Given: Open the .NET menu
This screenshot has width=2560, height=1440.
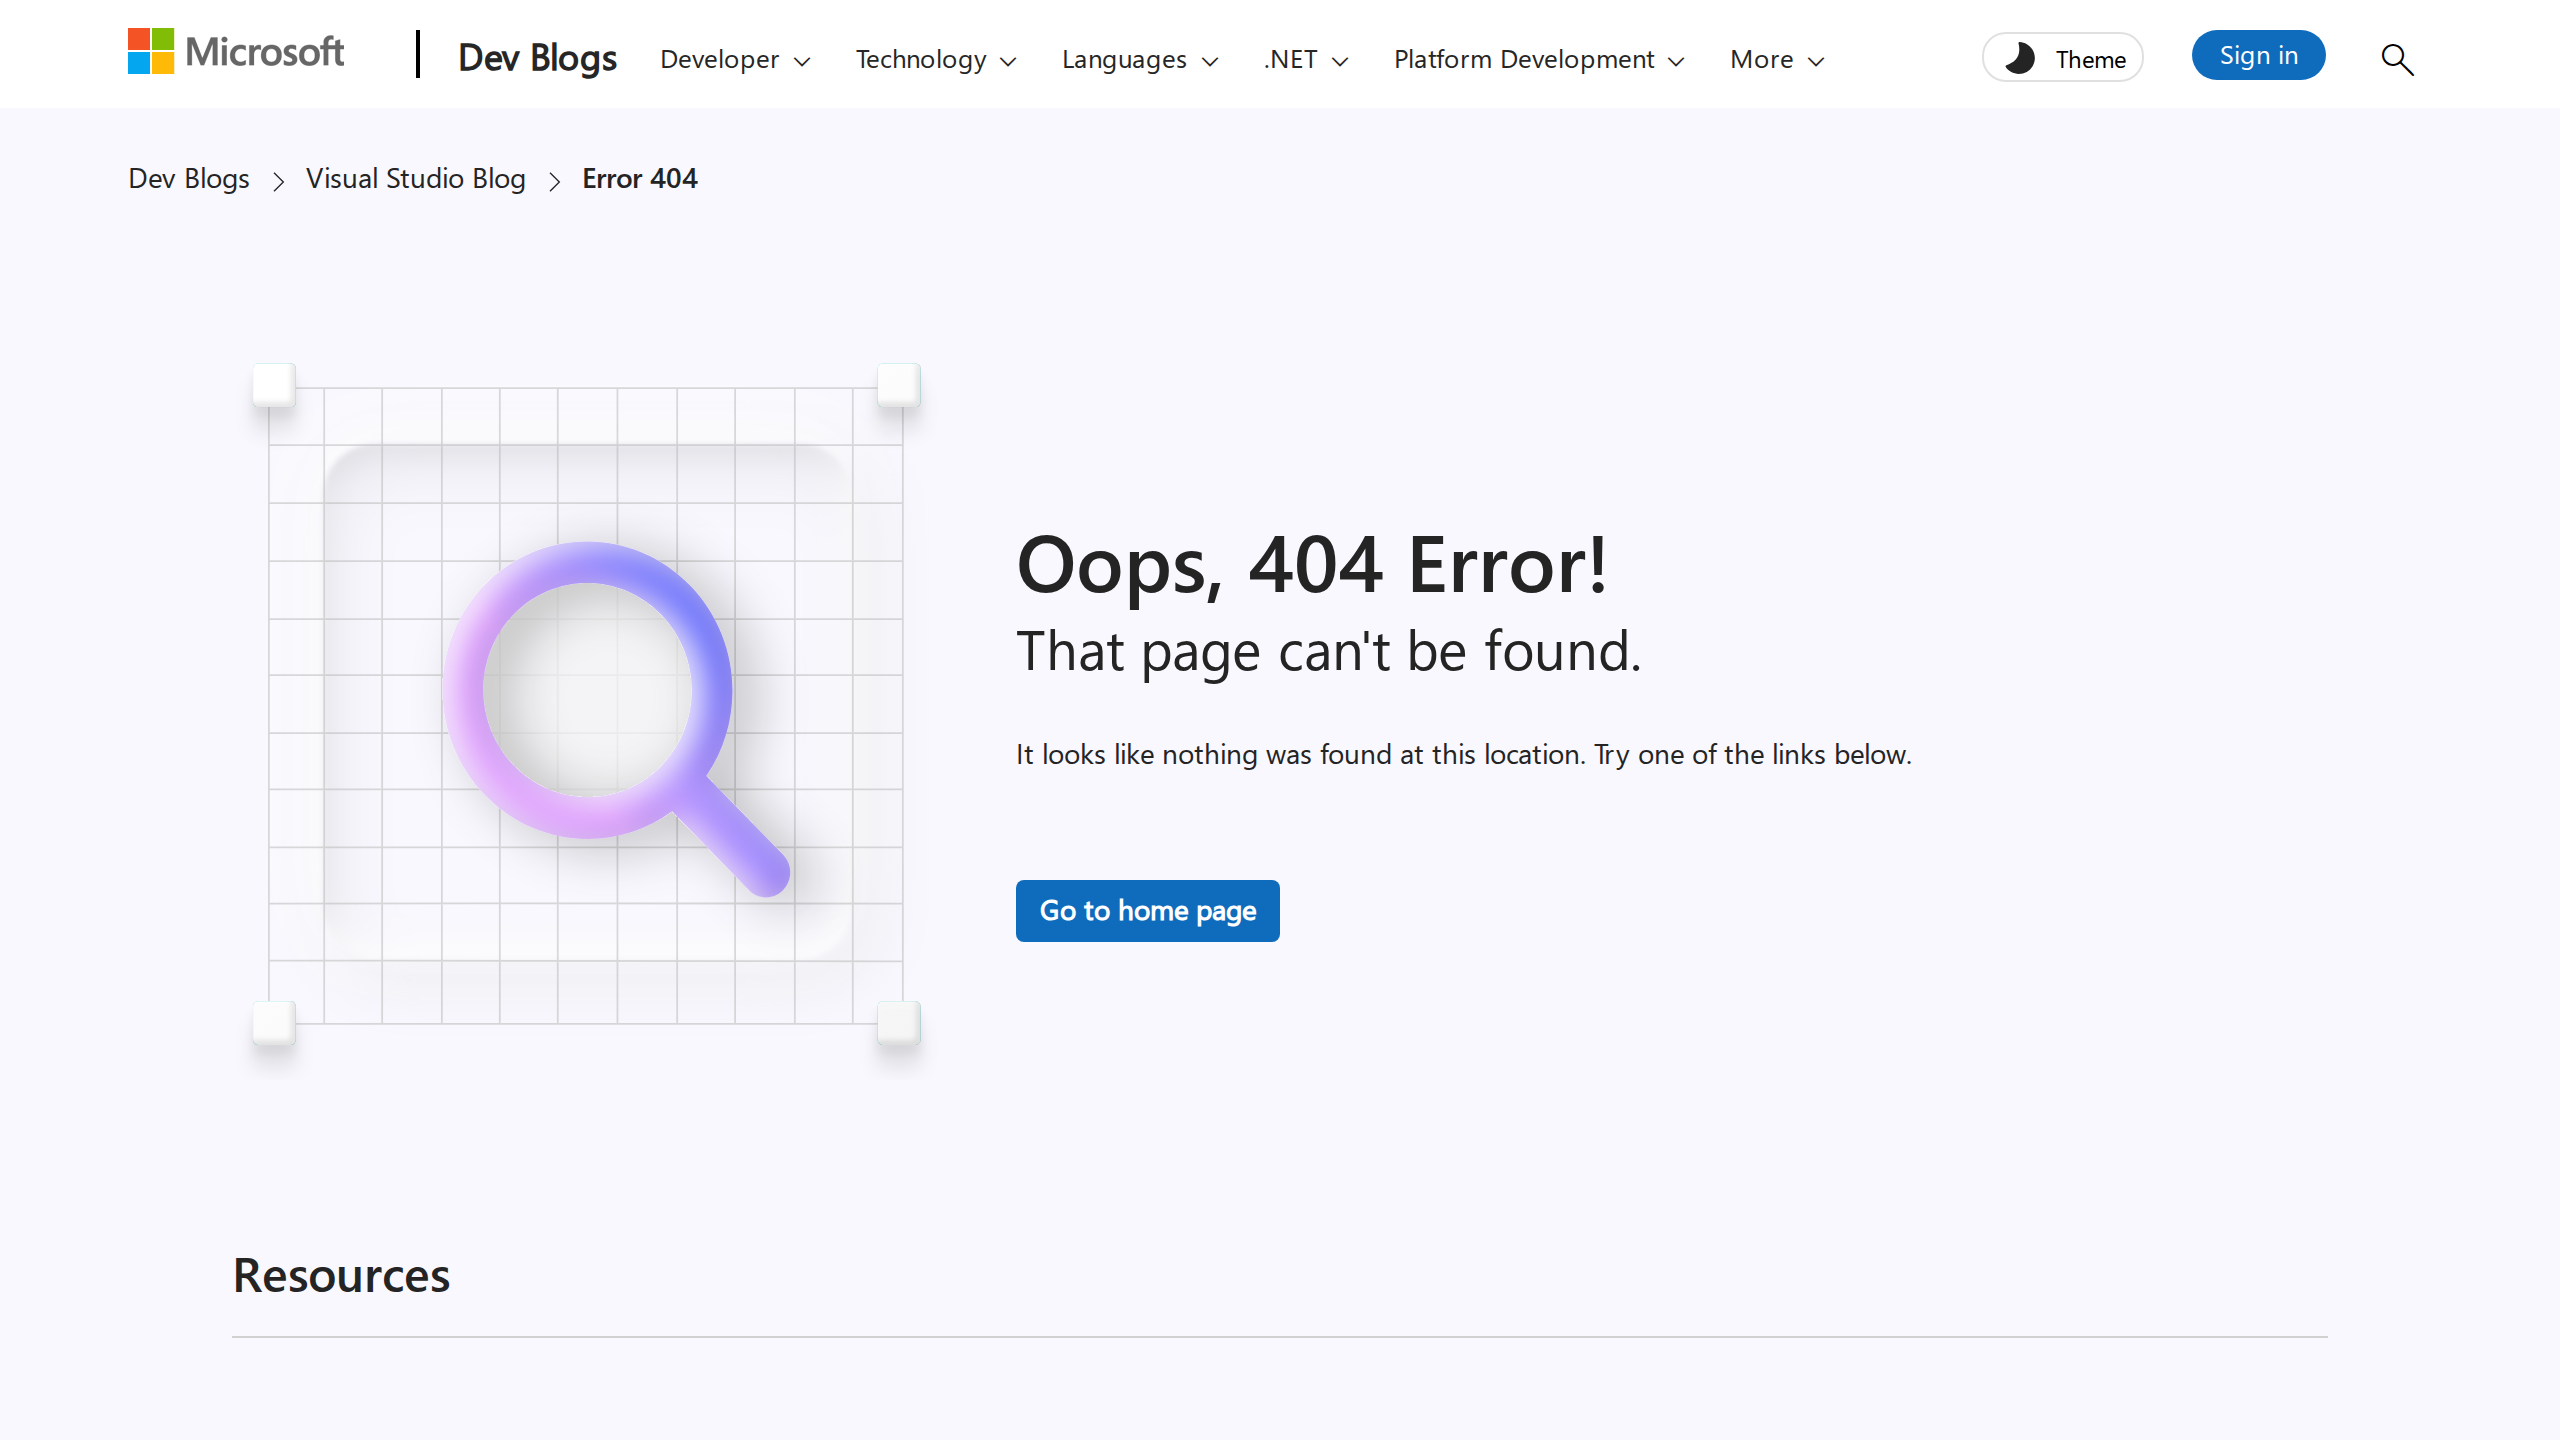Looking at the screenshot, I should (x=1305, y=60).
